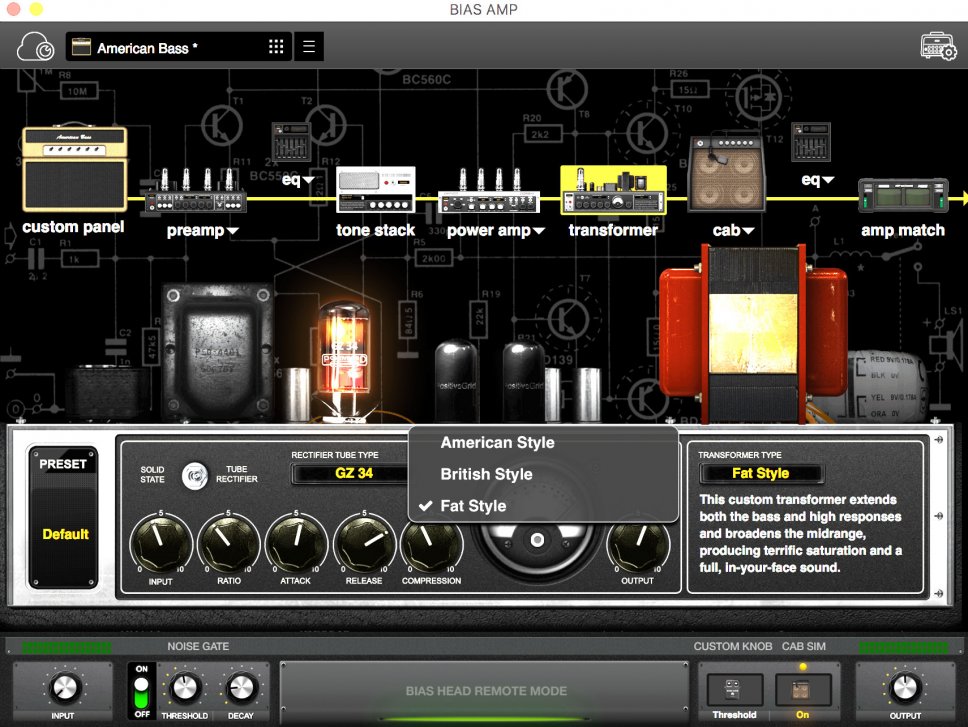Click the compressor Ratio knob
The height and width of the screenshot is (727, 968).
[x=229, y=544]
